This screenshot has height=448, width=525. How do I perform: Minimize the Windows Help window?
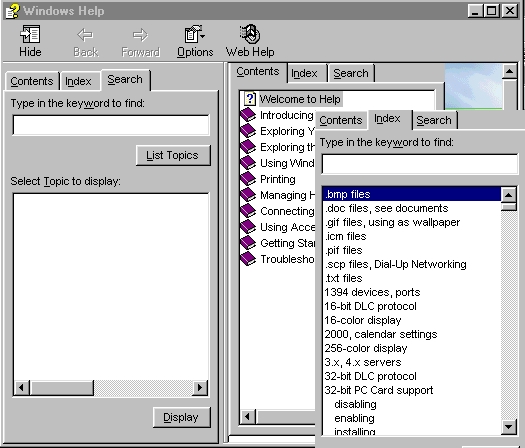click(475, 11)
